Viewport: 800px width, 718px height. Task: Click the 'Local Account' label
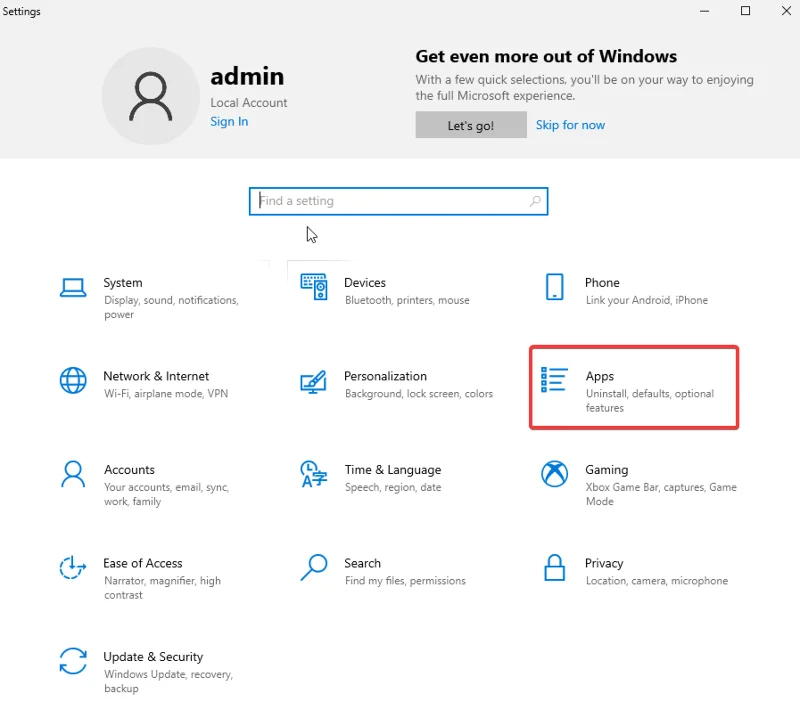pyautogui.click(x=248, y=103)
